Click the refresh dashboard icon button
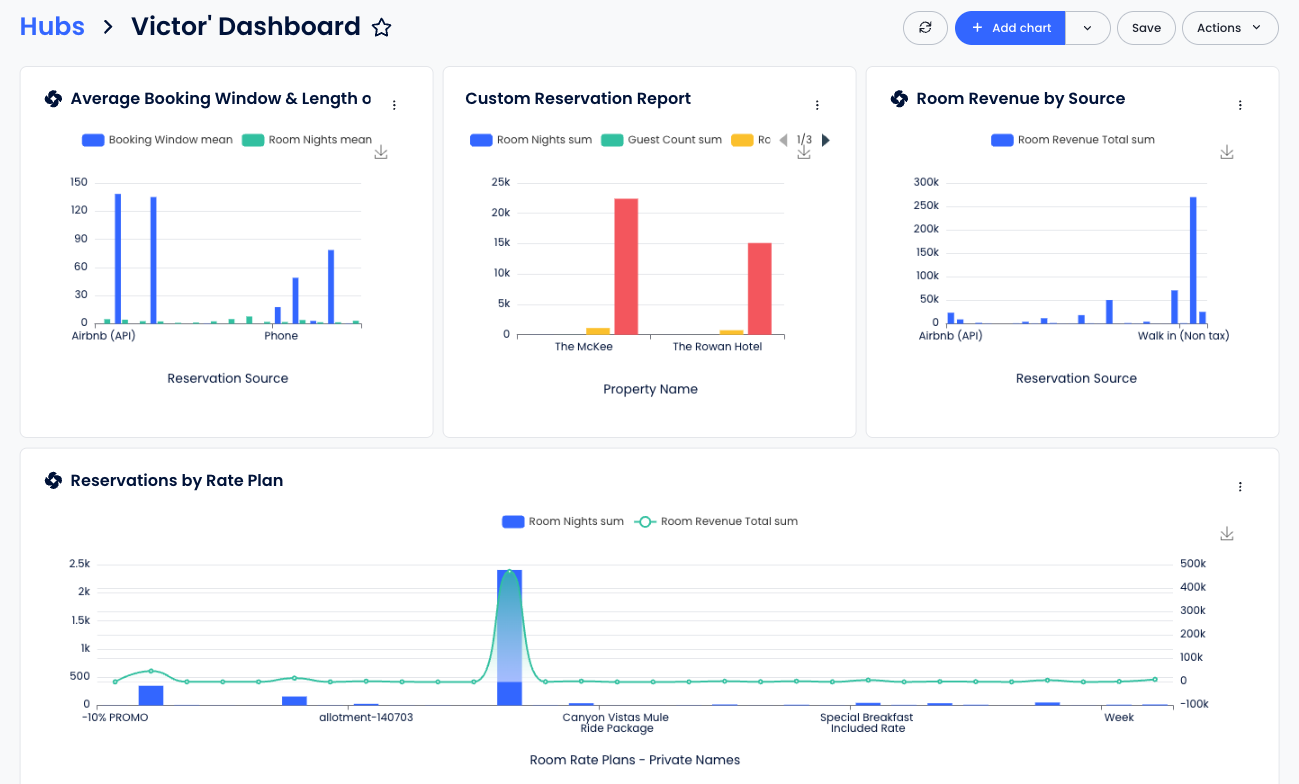 pyautogui.click(x=925, y=28)
